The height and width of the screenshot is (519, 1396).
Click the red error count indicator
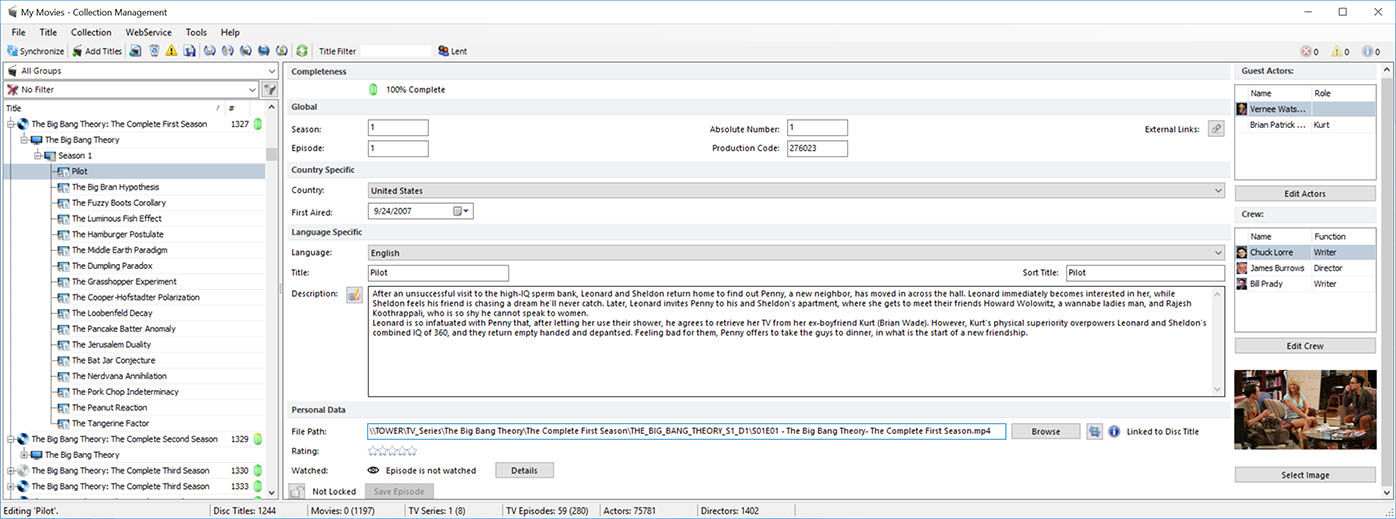pyautogui.click(x=1310, y=51)
